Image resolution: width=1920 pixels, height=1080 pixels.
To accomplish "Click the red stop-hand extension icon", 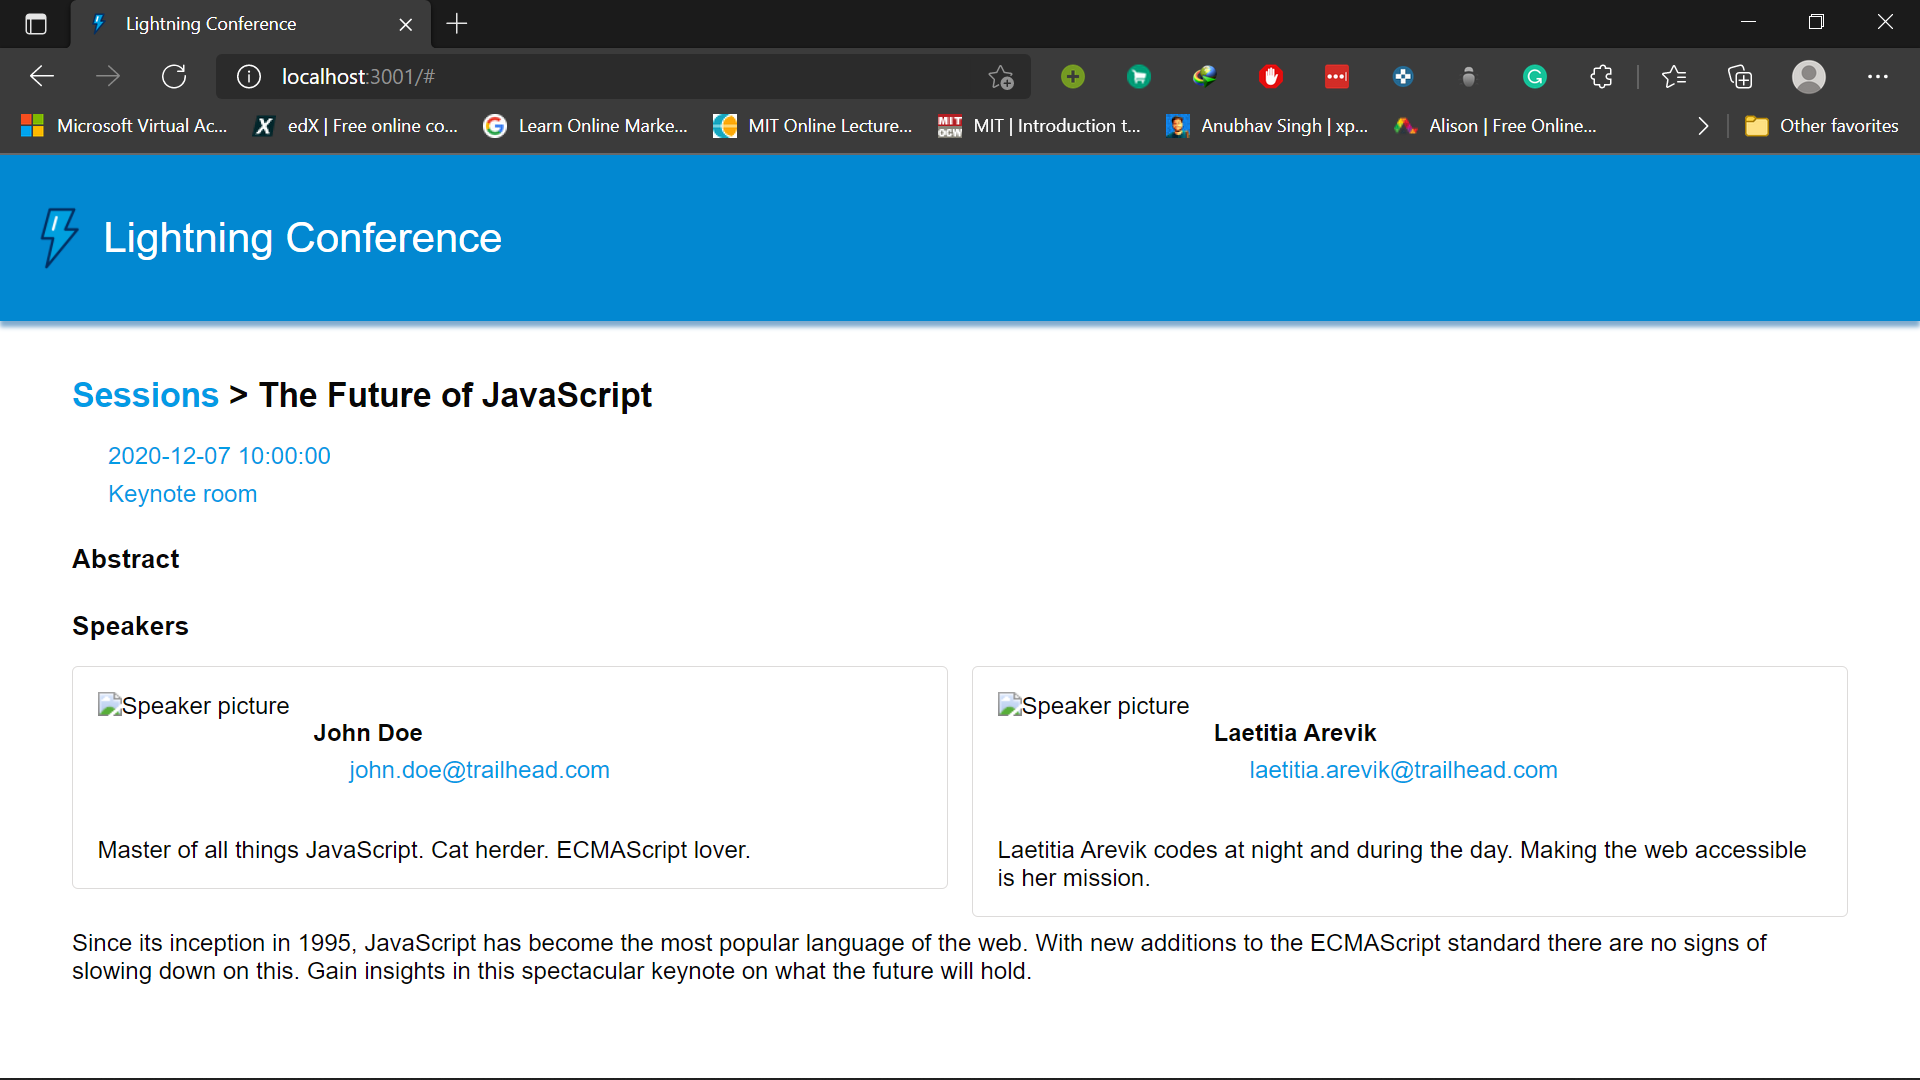I will [1270, 77].
